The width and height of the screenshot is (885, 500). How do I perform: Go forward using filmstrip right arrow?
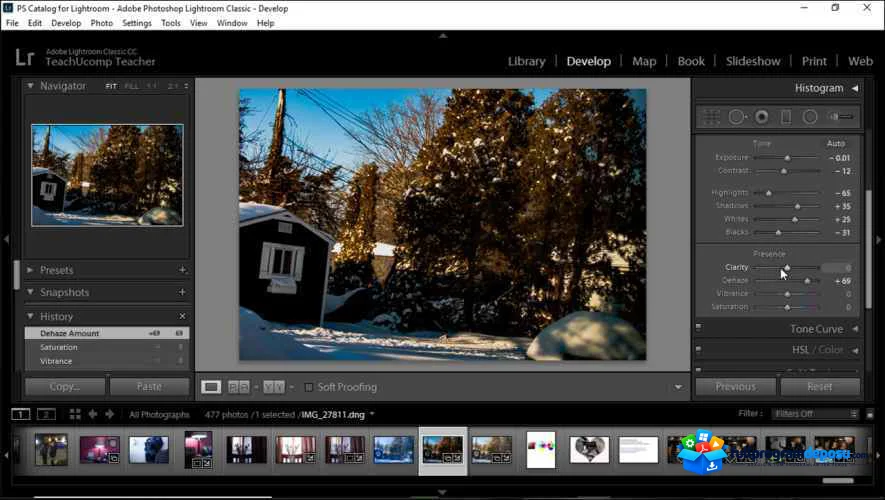(x=109, y=414)
